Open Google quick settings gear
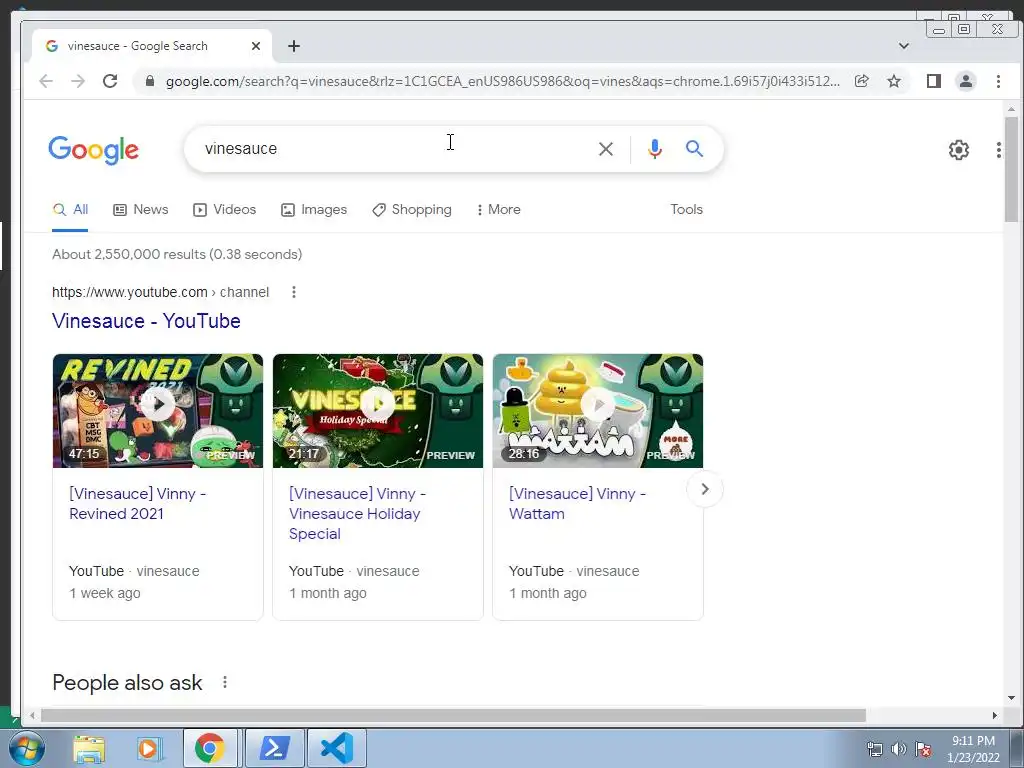 pyautogui.click(x=959, y=150)
